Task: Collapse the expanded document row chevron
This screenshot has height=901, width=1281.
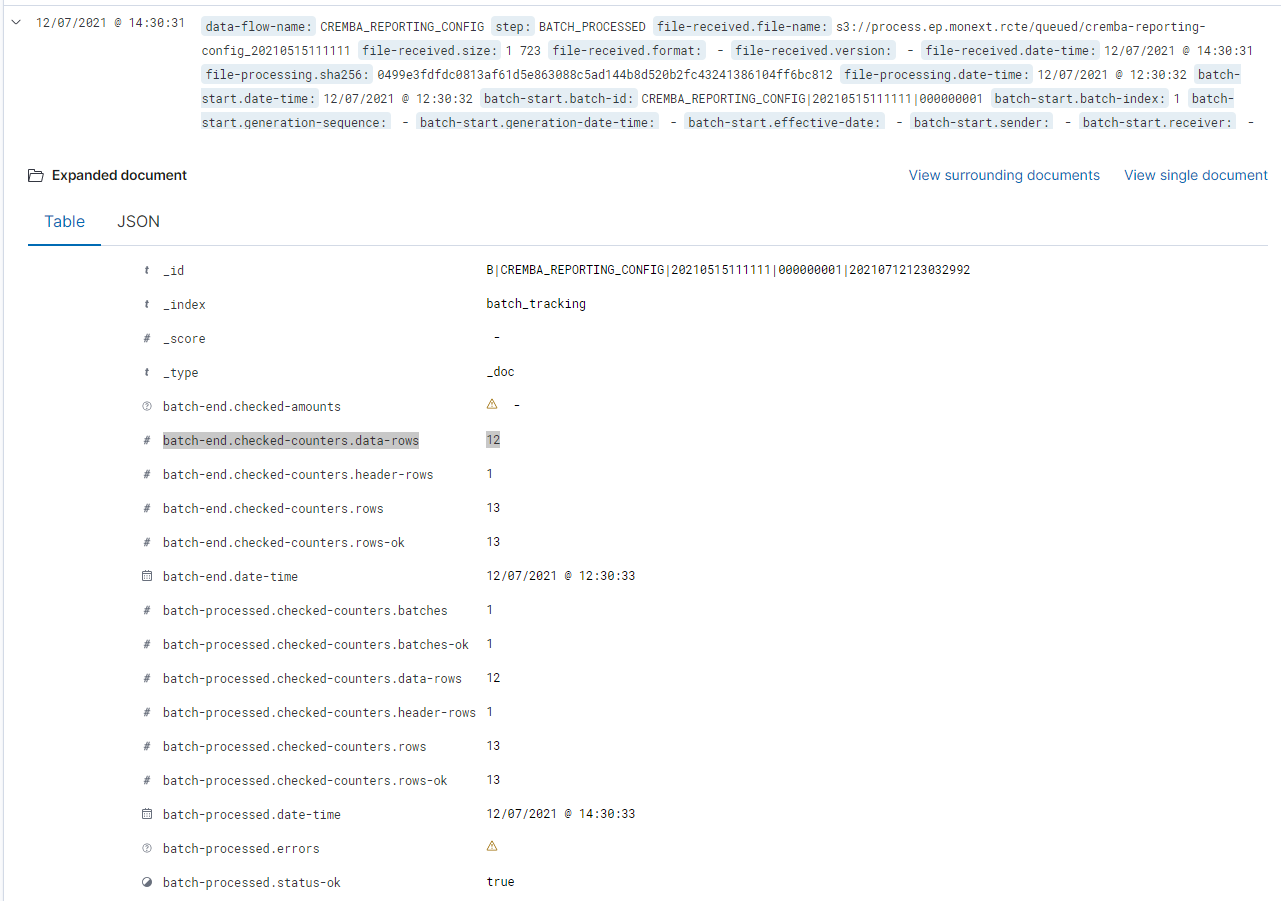Action: pyautogui.click(x=16, y=23)
